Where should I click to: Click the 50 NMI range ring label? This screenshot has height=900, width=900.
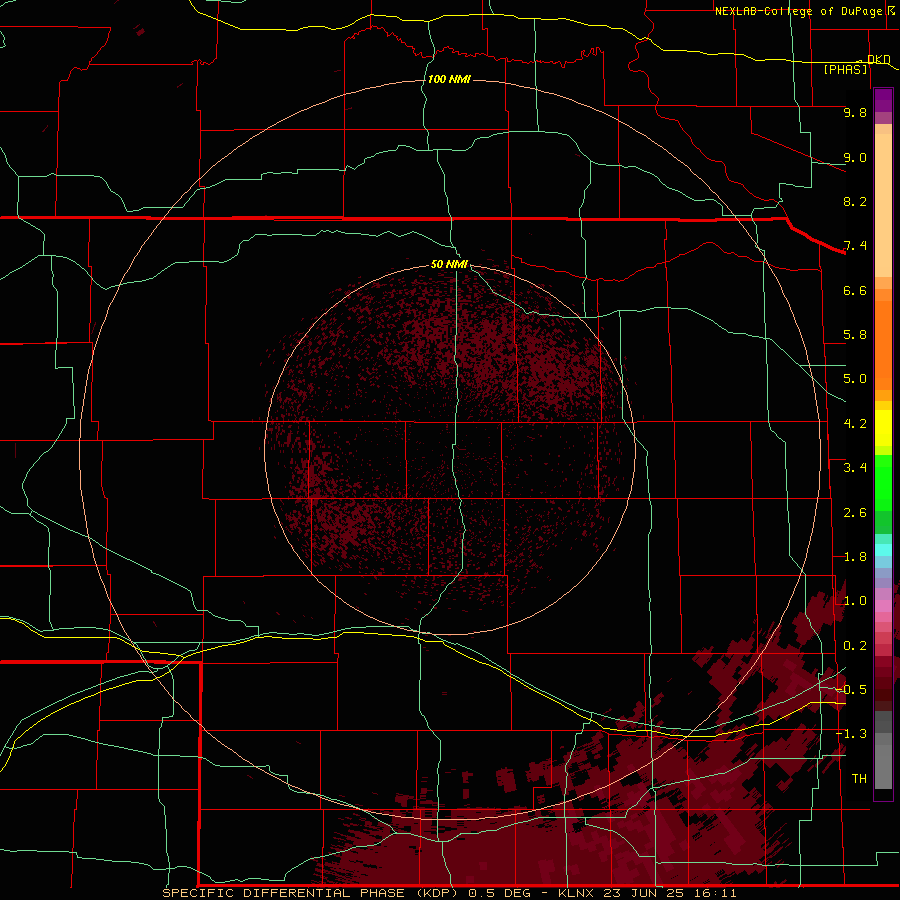449,264
